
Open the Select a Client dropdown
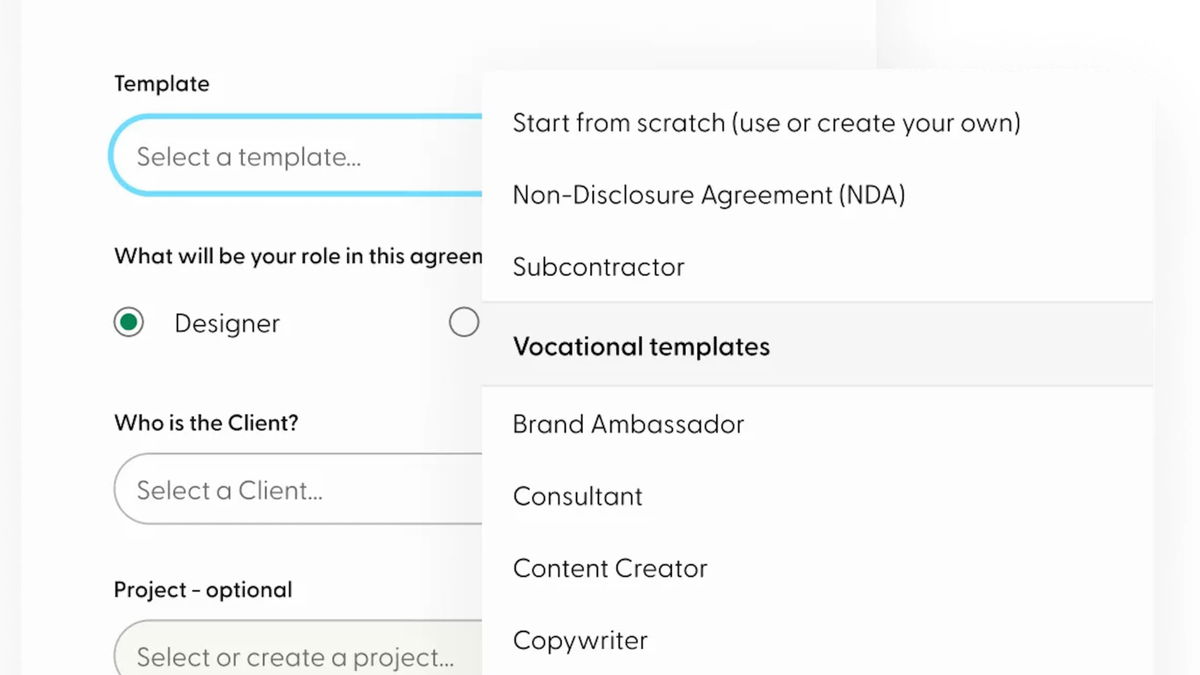[x=299, y=490]
